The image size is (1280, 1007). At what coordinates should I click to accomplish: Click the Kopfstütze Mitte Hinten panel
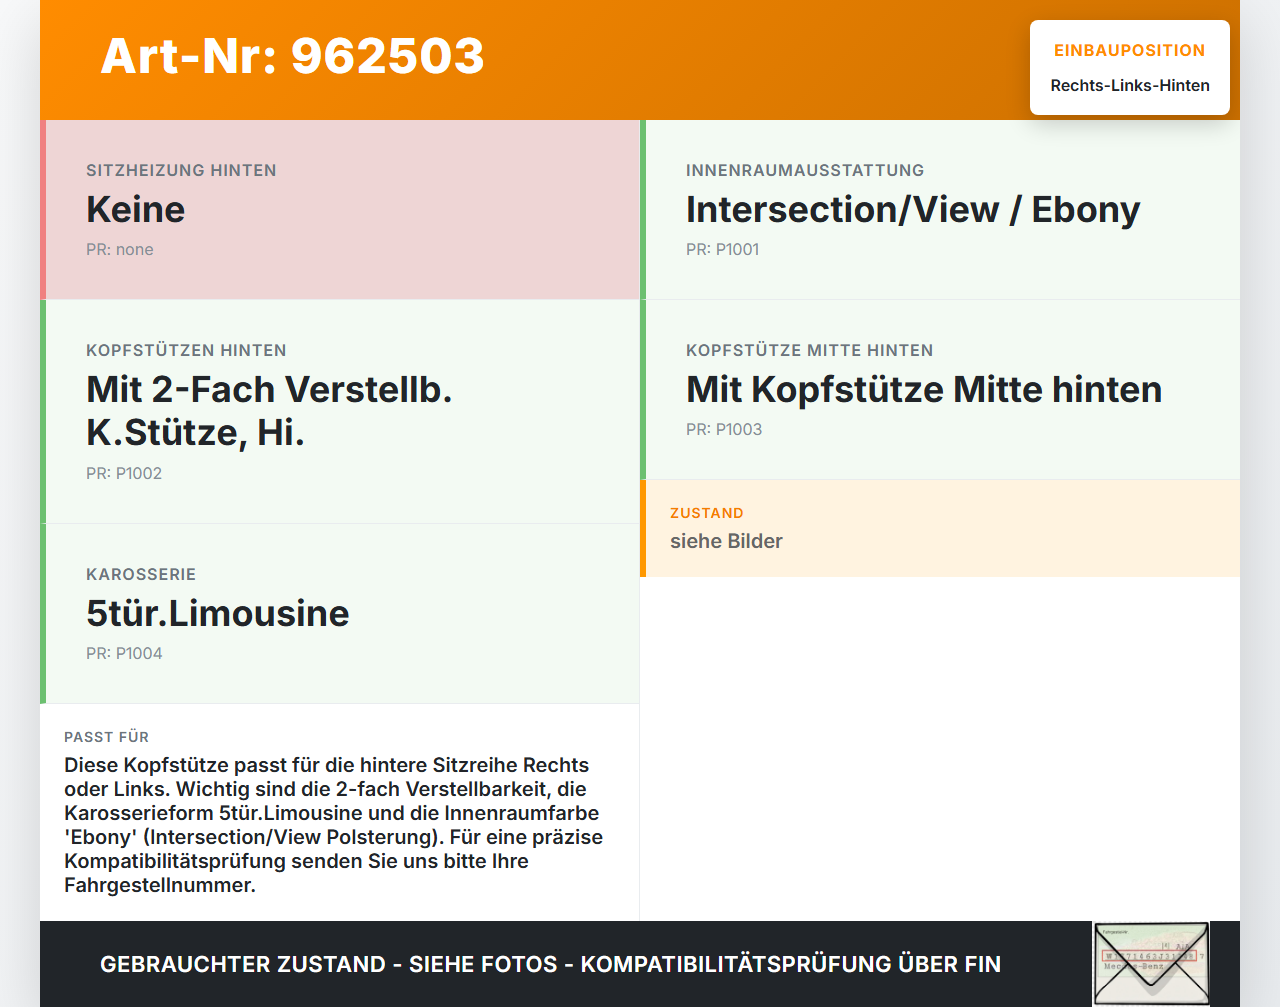click(x=940, y=389)
